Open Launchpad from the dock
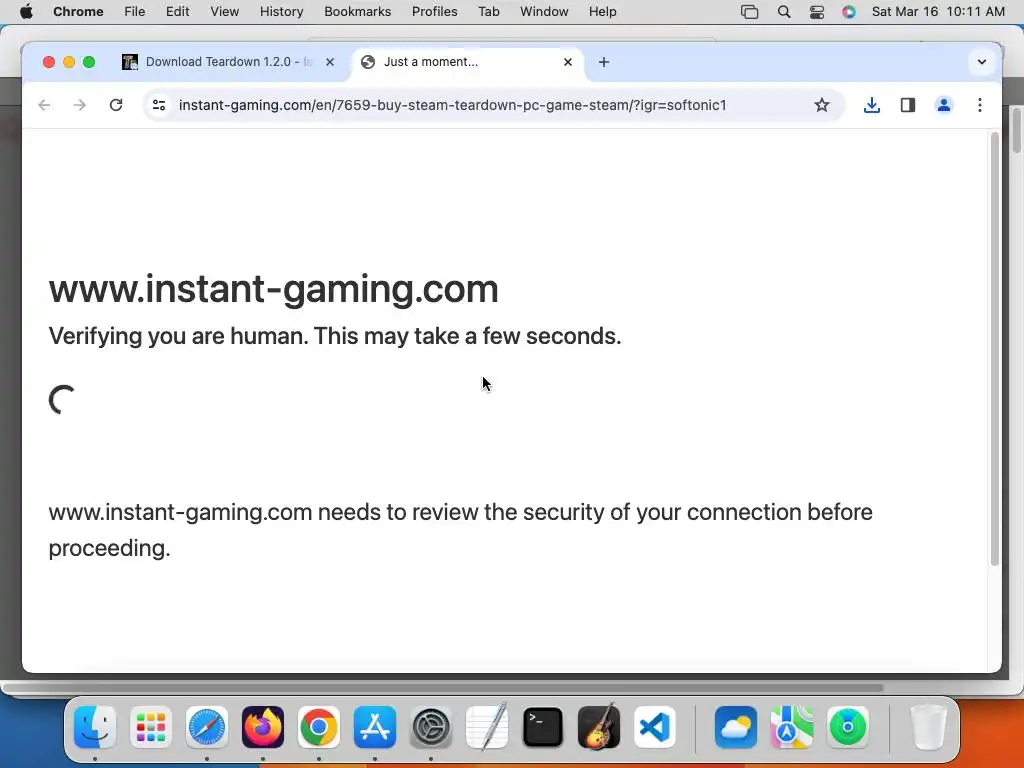The height and width of the screenshot is (768, 1024). tap(151, 727)
